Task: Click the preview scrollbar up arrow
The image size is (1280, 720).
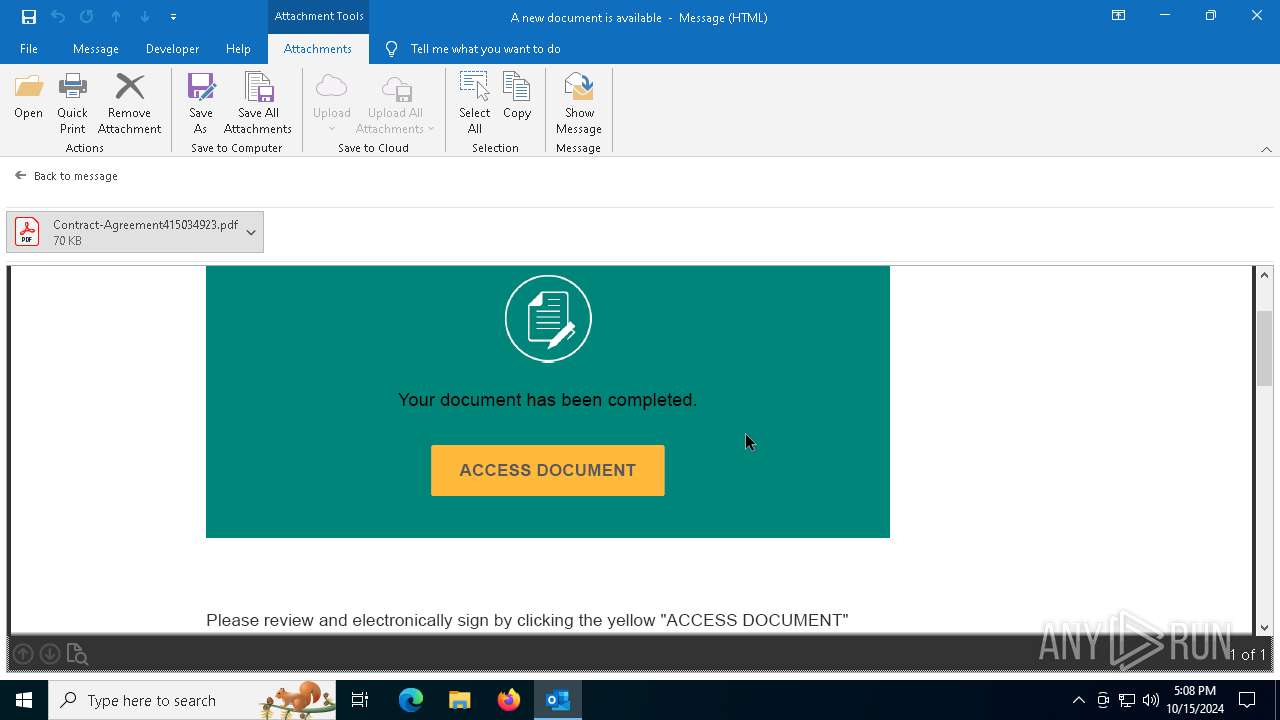Action: coord(1265,275)
